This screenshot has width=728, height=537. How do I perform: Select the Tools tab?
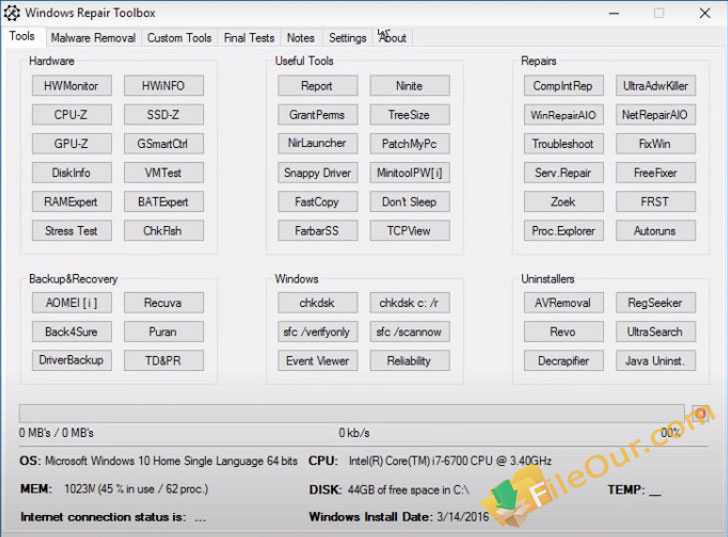click(22, 36)
